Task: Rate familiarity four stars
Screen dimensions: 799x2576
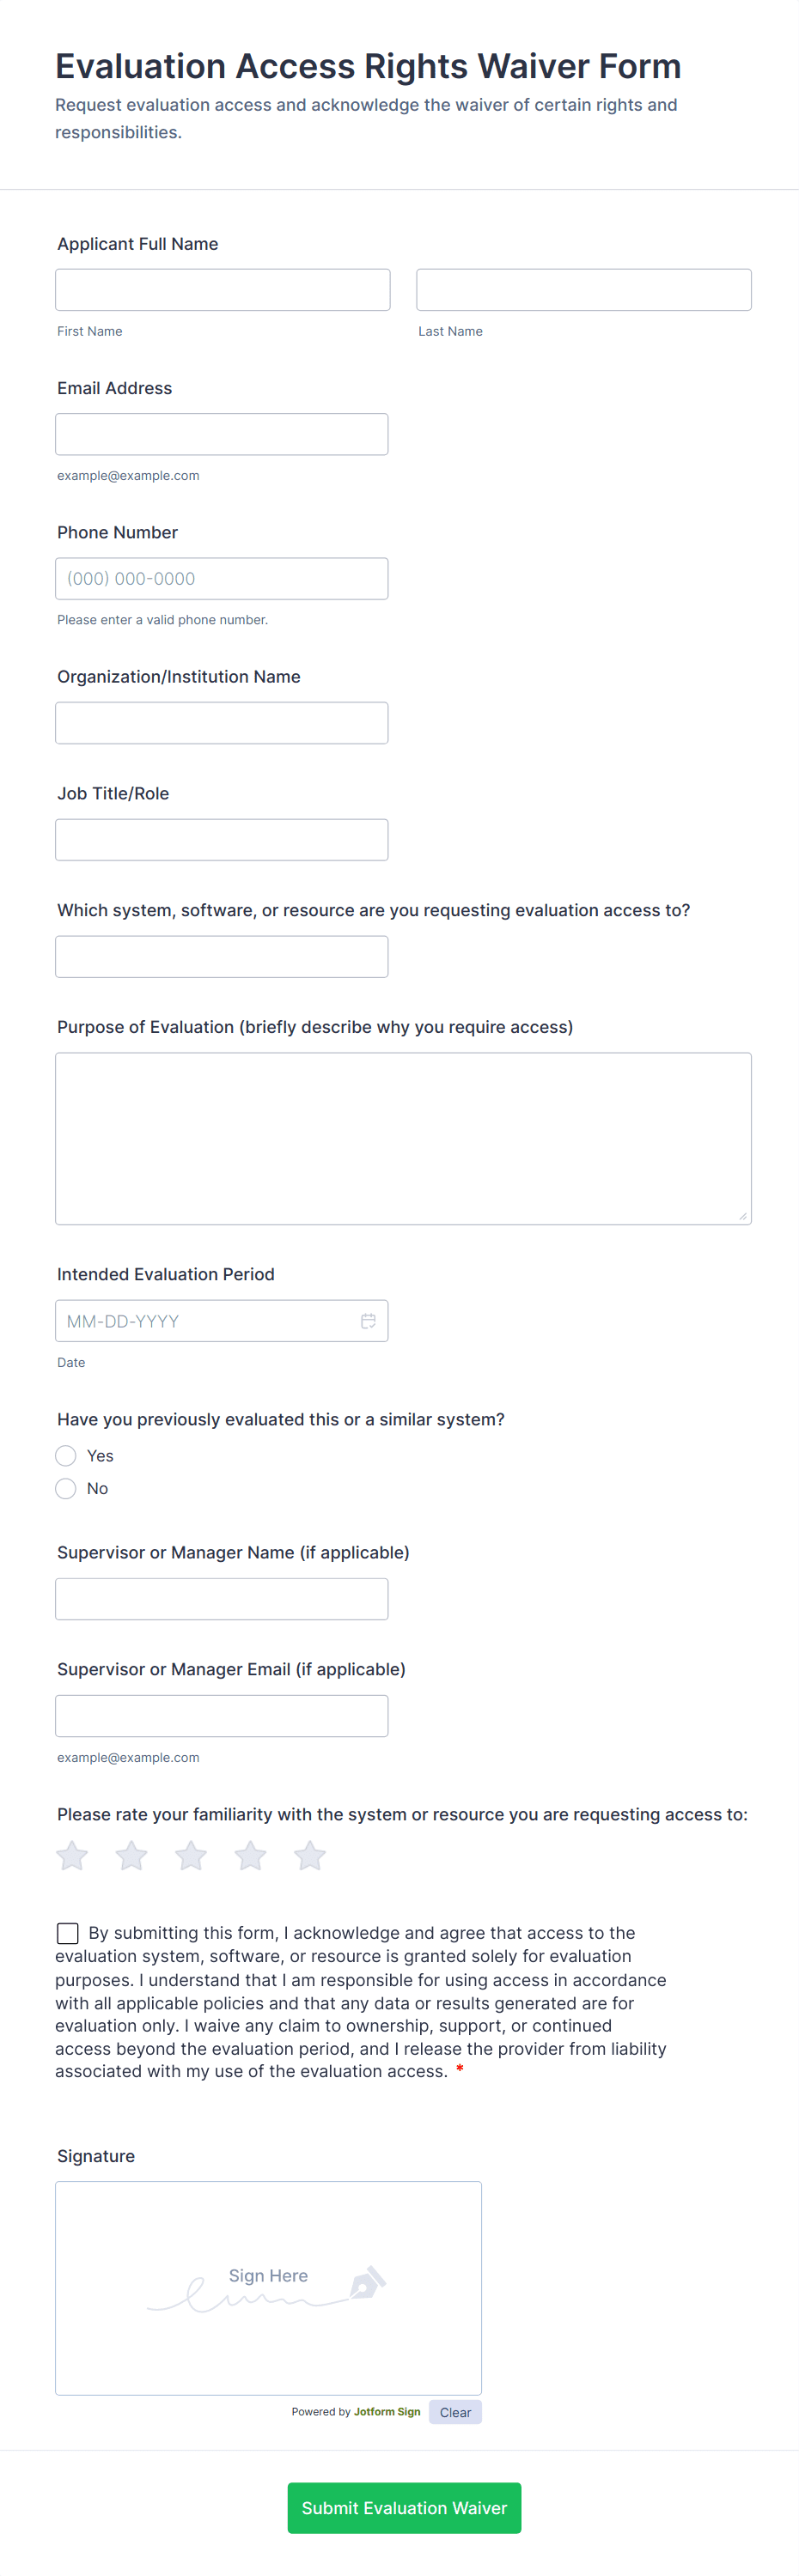Action: 250,1856
